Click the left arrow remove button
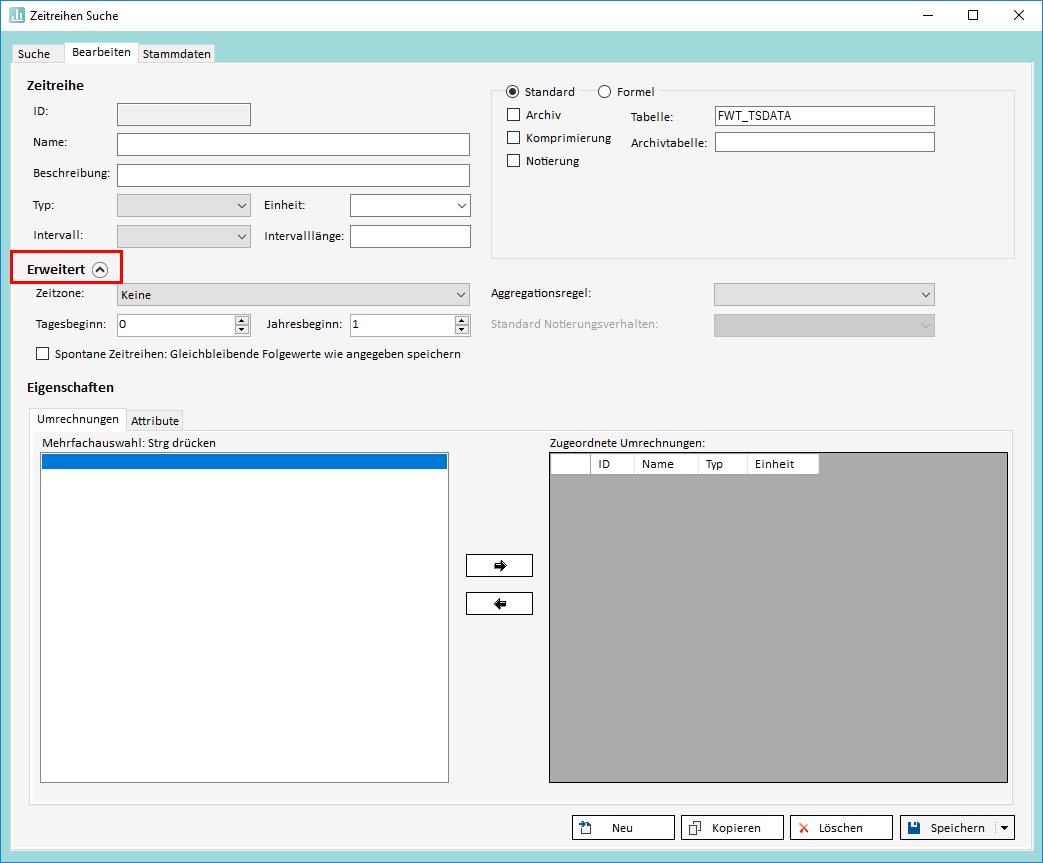 (x=499, y=604)
